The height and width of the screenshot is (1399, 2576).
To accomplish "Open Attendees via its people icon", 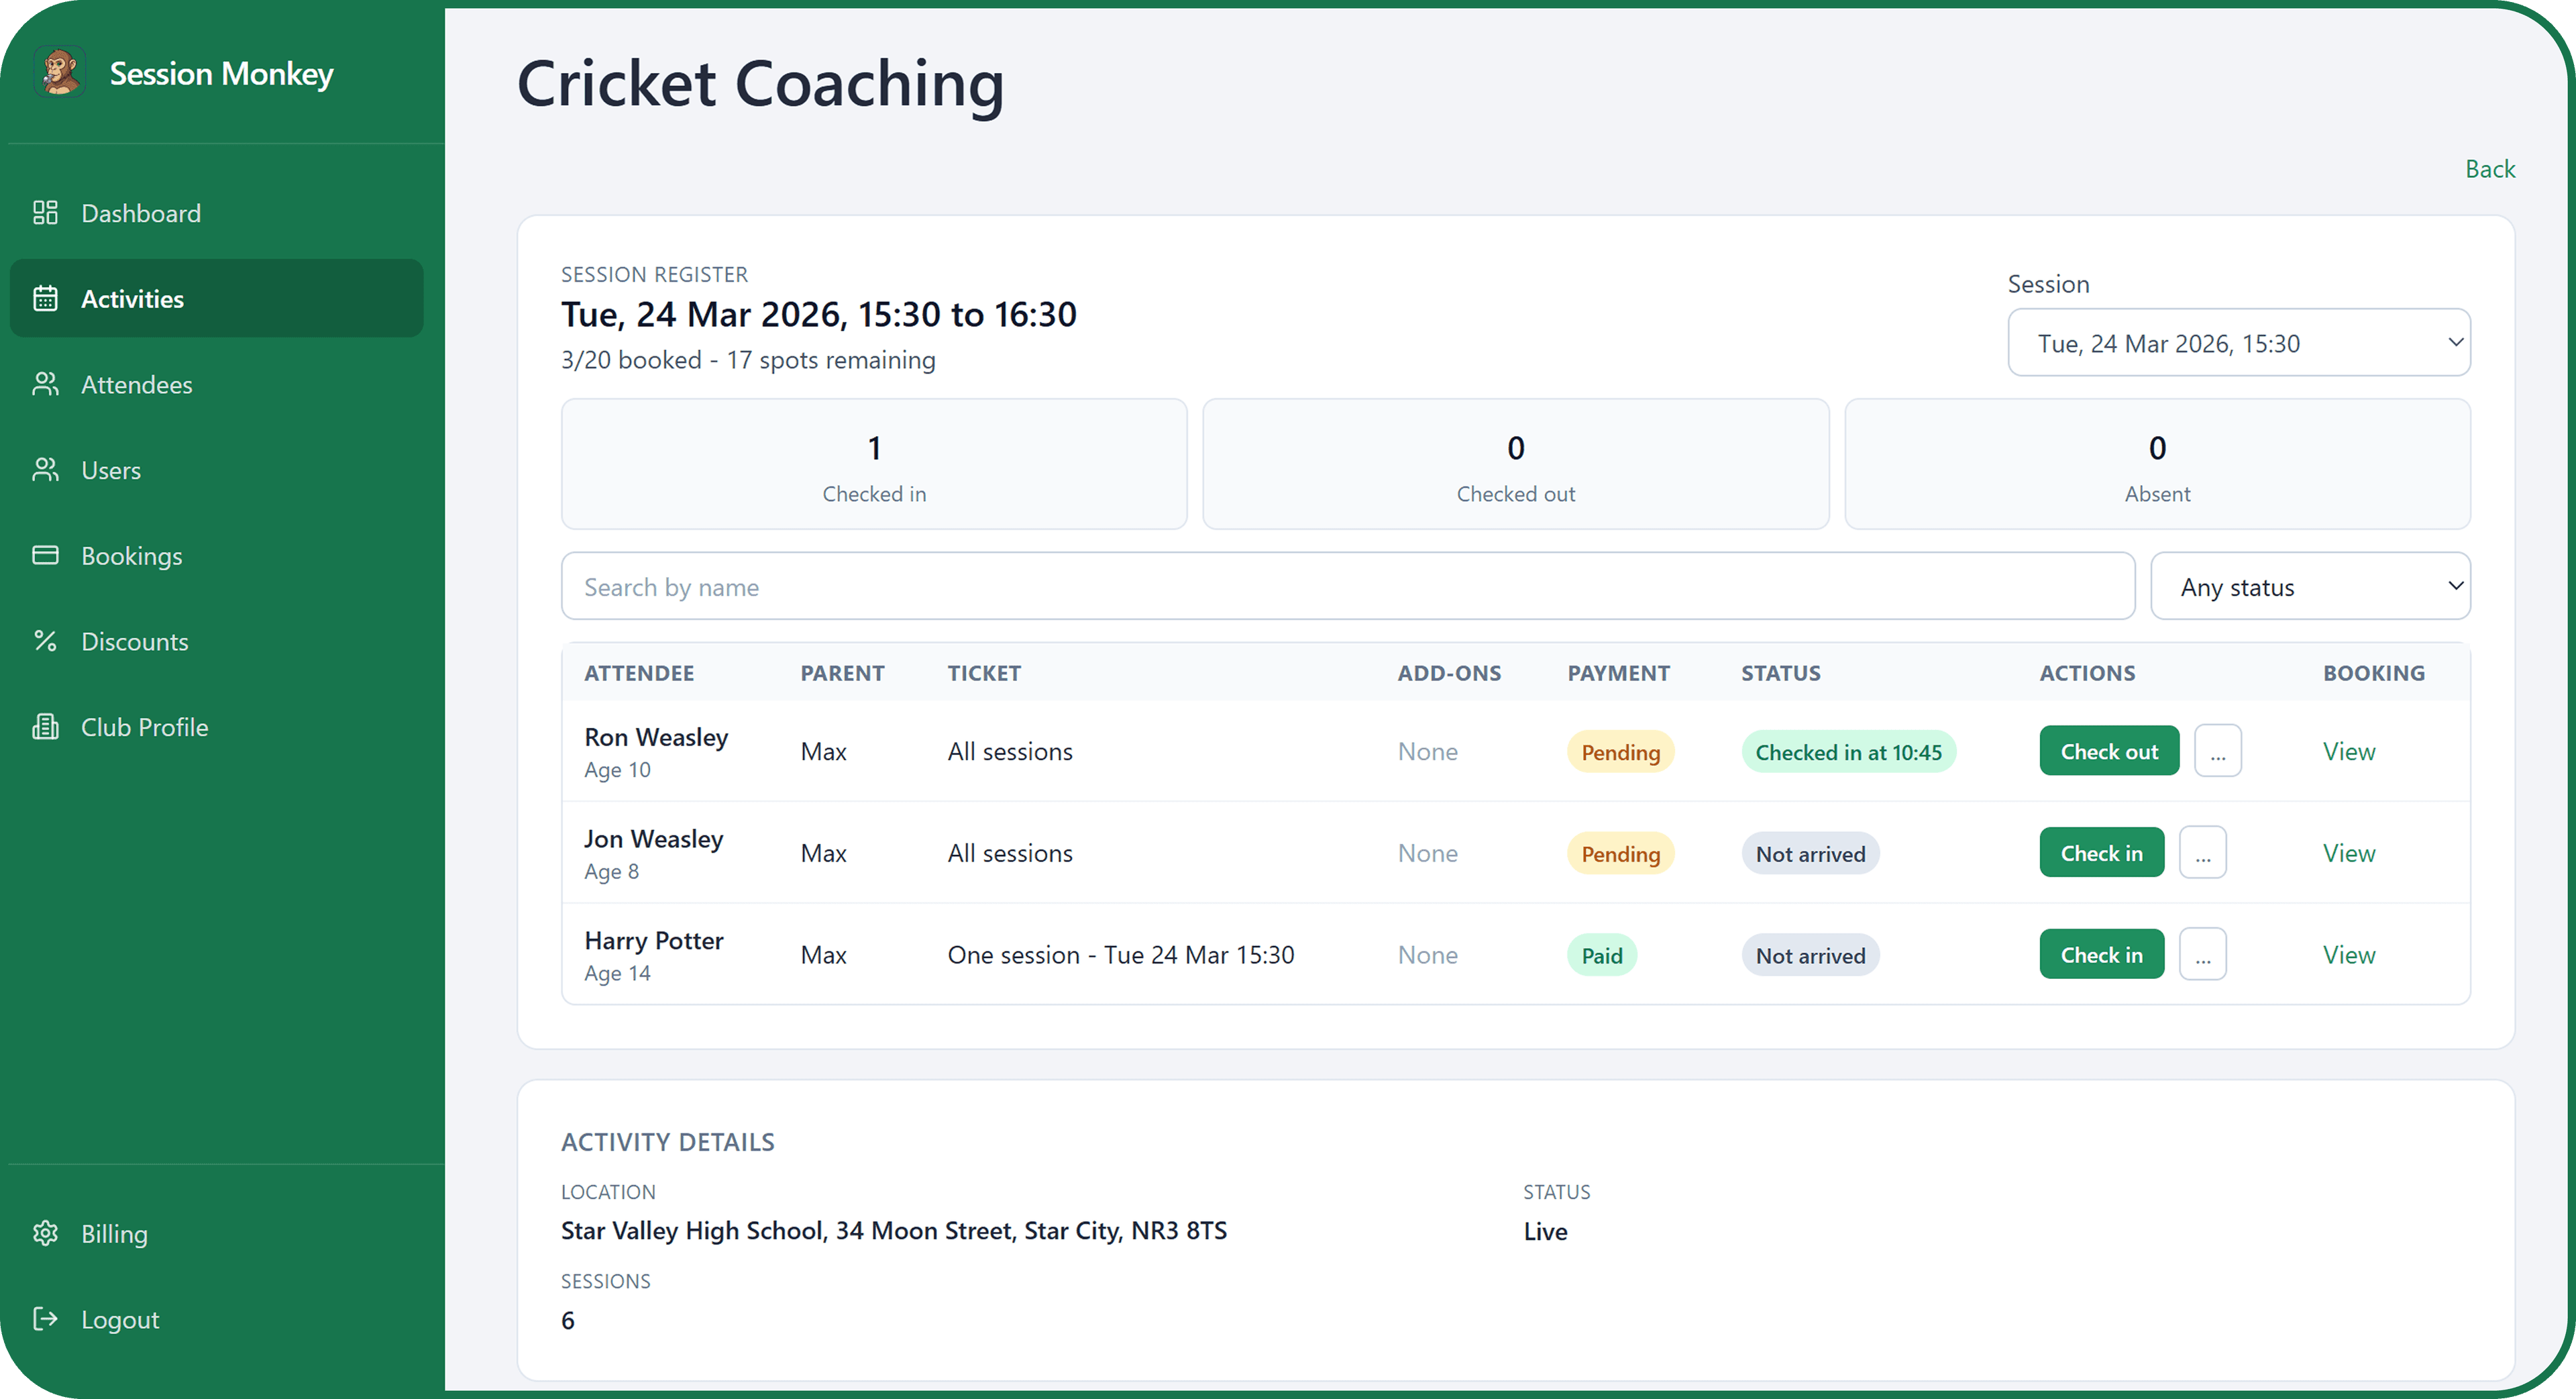I will tap(46, 384).
